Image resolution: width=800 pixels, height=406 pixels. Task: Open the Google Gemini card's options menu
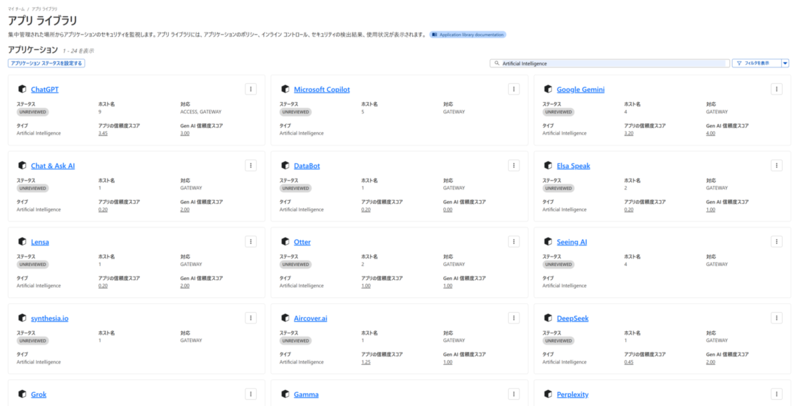[777, 89]
